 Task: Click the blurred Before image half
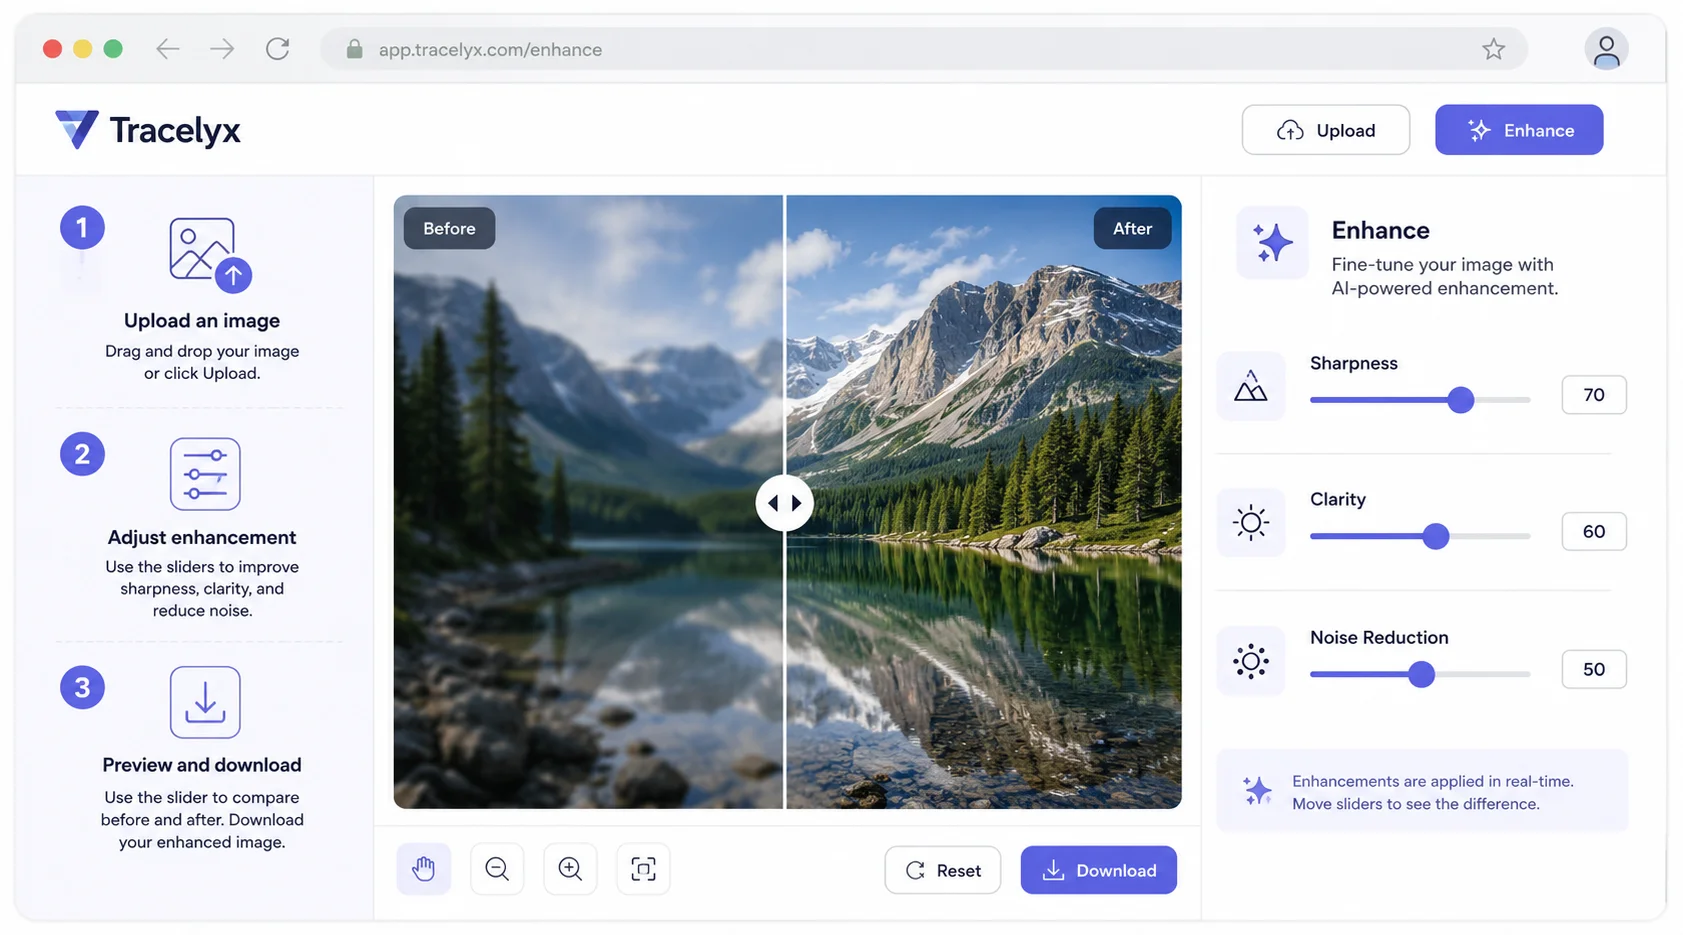click(x=588, y=502)
